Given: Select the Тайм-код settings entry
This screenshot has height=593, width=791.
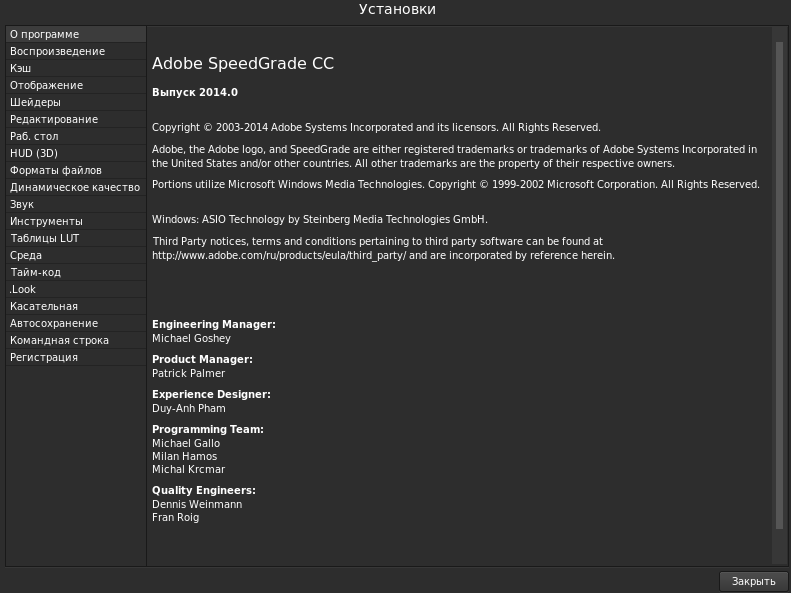Looking at the screenshot, I should pyautogui.click(x=35, y=272).
